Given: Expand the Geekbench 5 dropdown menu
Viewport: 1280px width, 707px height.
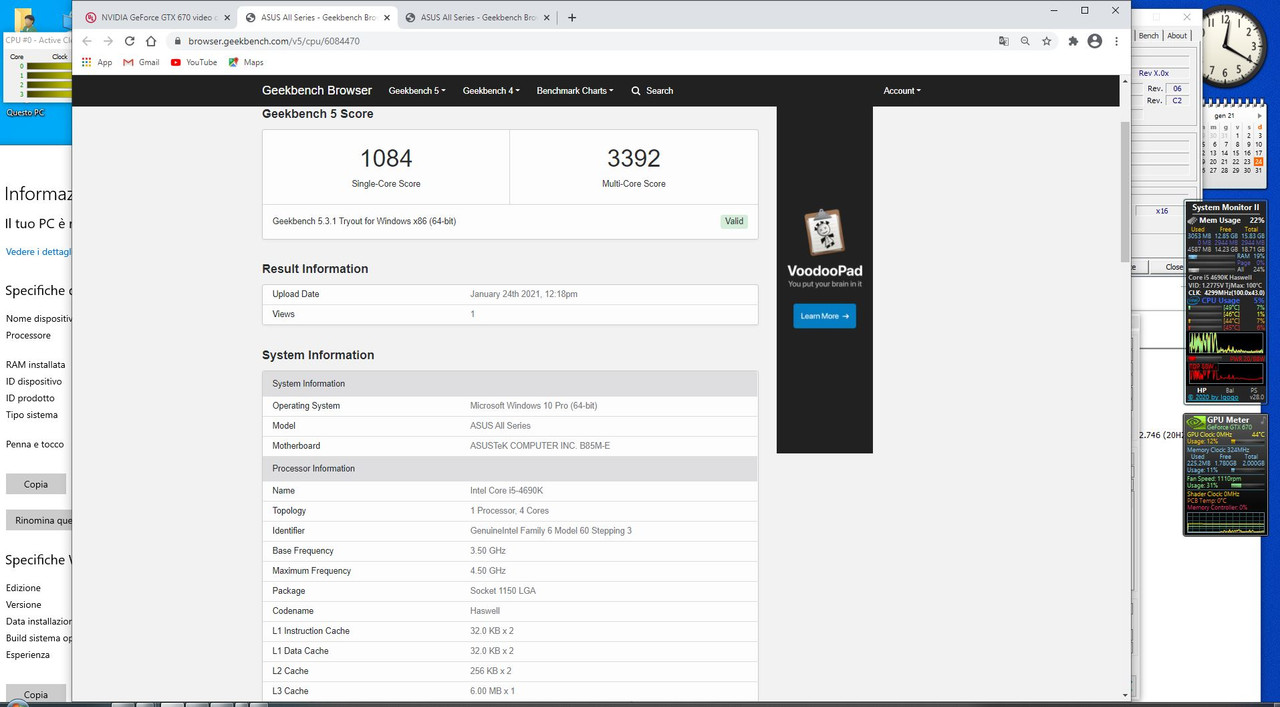Looking at the screenshot, I should [x=417, y=90].
